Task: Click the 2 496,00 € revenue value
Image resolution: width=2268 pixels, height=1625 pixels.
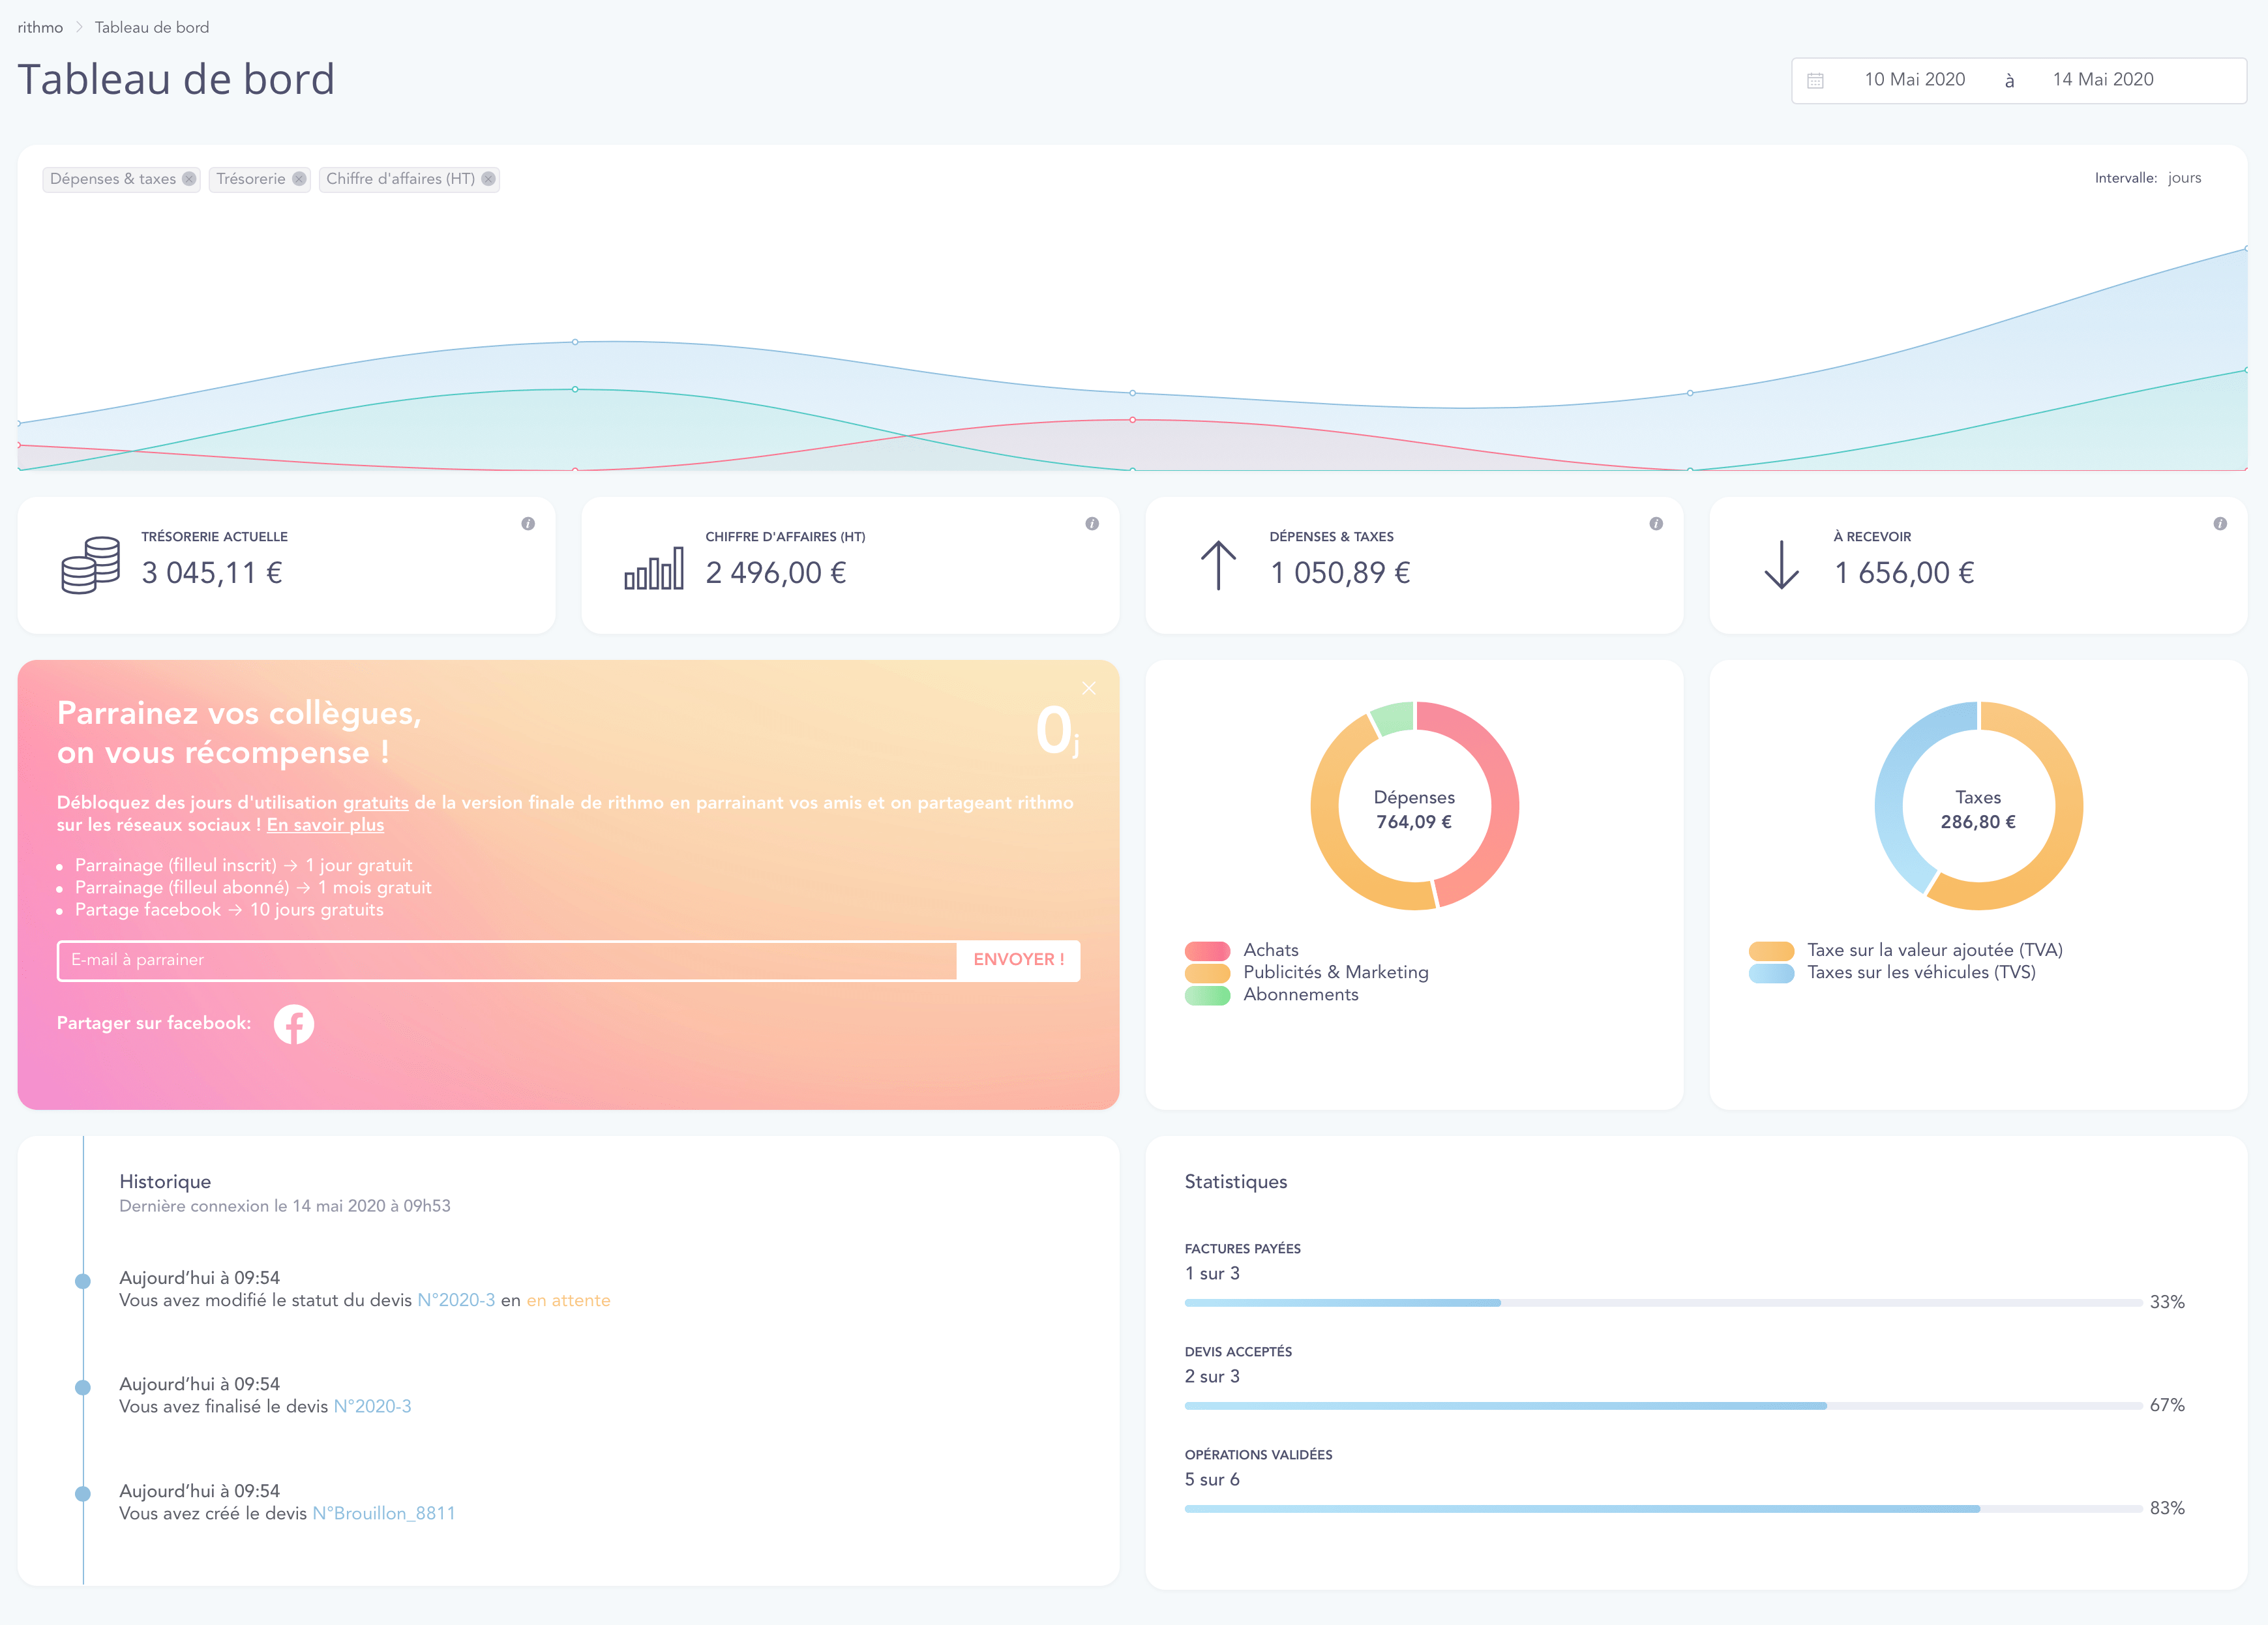Action: (776, 573)
